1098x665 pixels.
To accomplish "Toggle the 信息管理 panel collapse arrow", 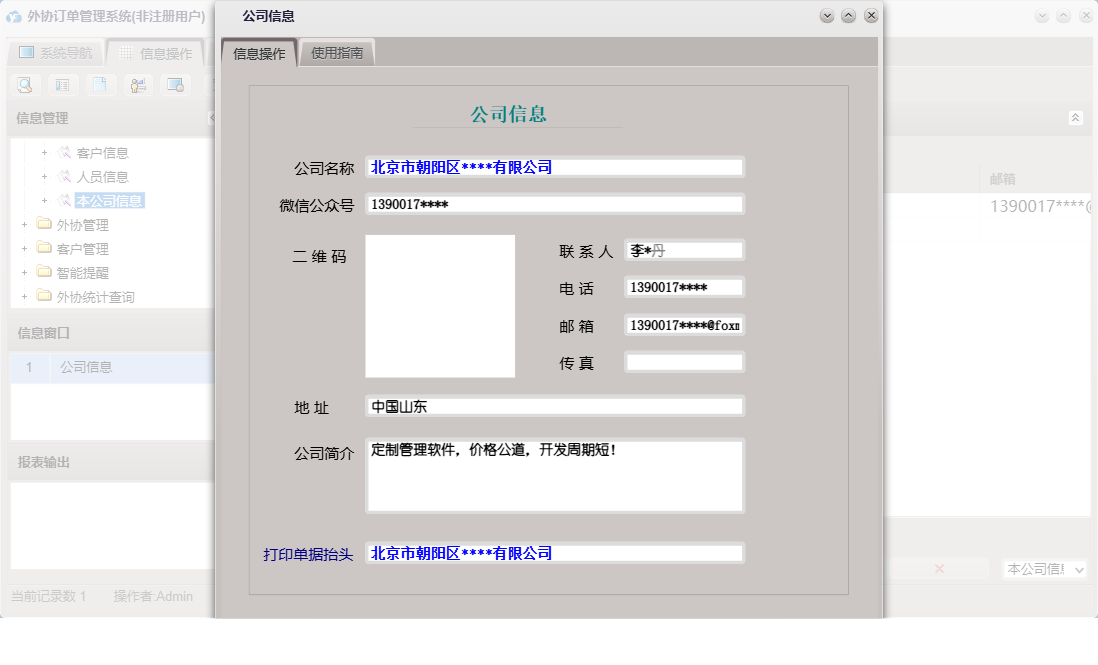I will (x=210, y=117).
